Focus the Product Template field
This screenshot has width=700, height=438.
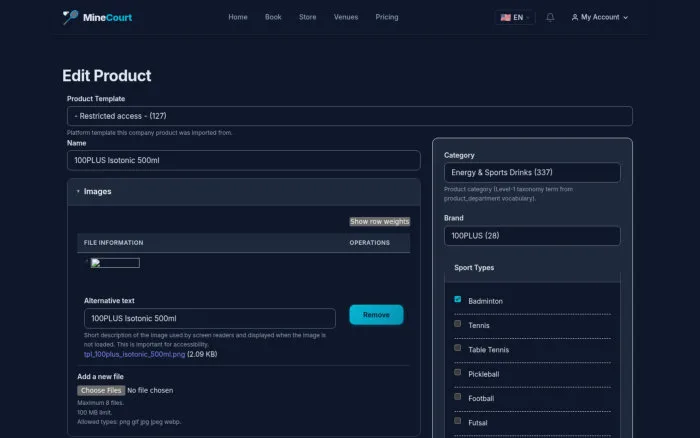pos(350,116)
